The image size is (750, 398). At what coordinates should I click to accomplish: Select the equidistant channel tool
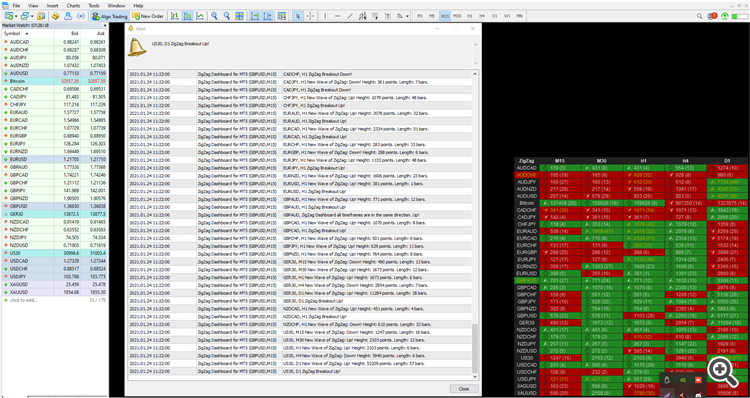363,16
